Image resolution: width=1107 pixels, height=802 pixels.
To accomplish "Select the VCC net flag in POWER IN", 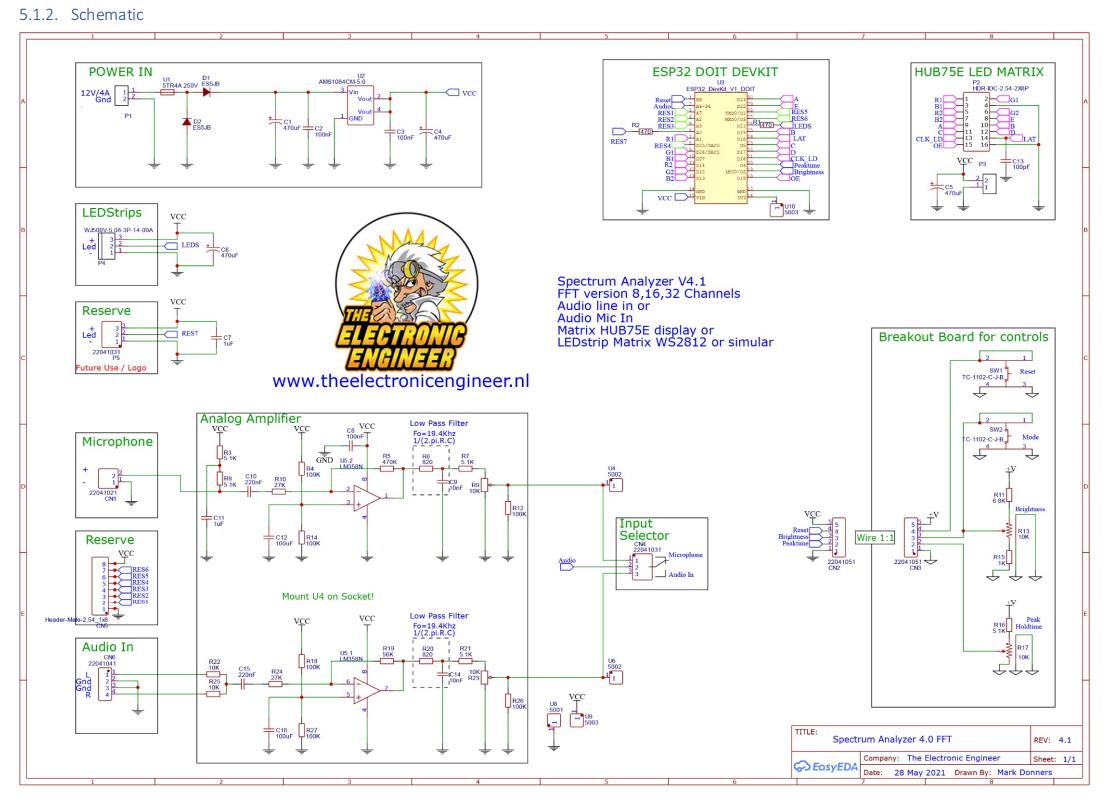I will pyautogui.click(x=462, y=92).
